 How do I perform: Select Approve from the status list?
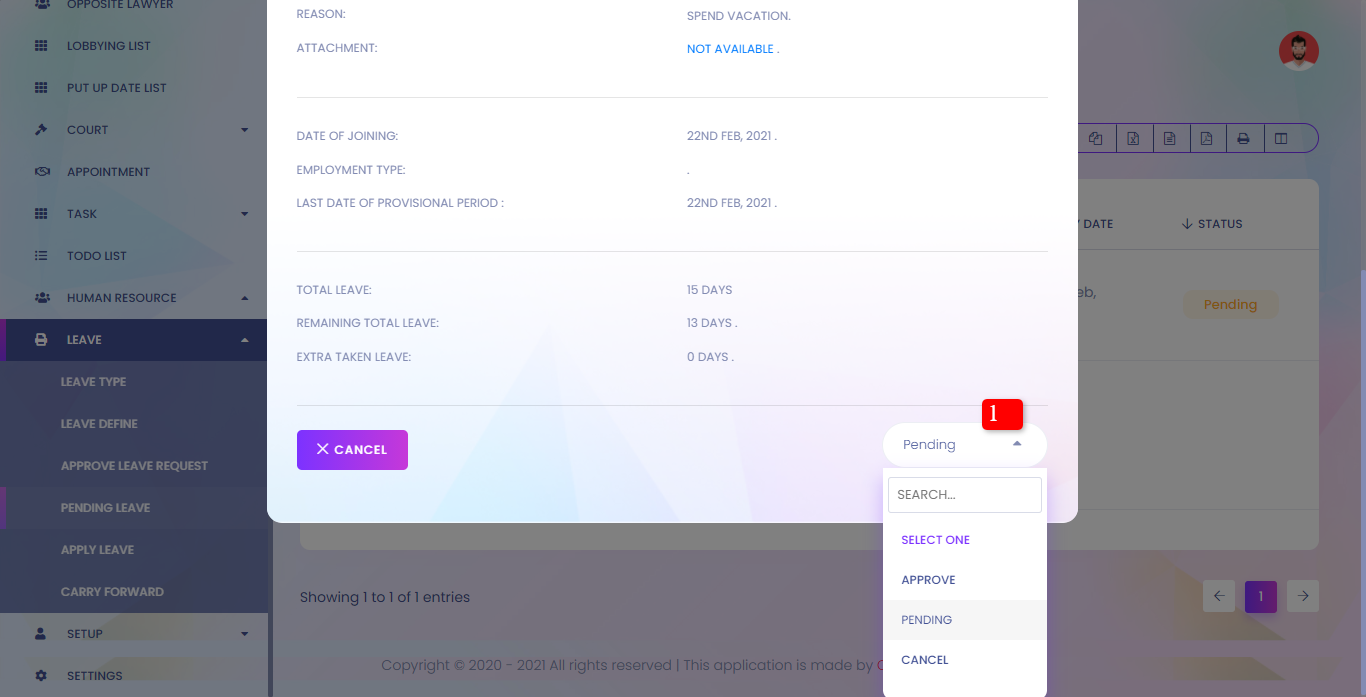pos(928,580)
